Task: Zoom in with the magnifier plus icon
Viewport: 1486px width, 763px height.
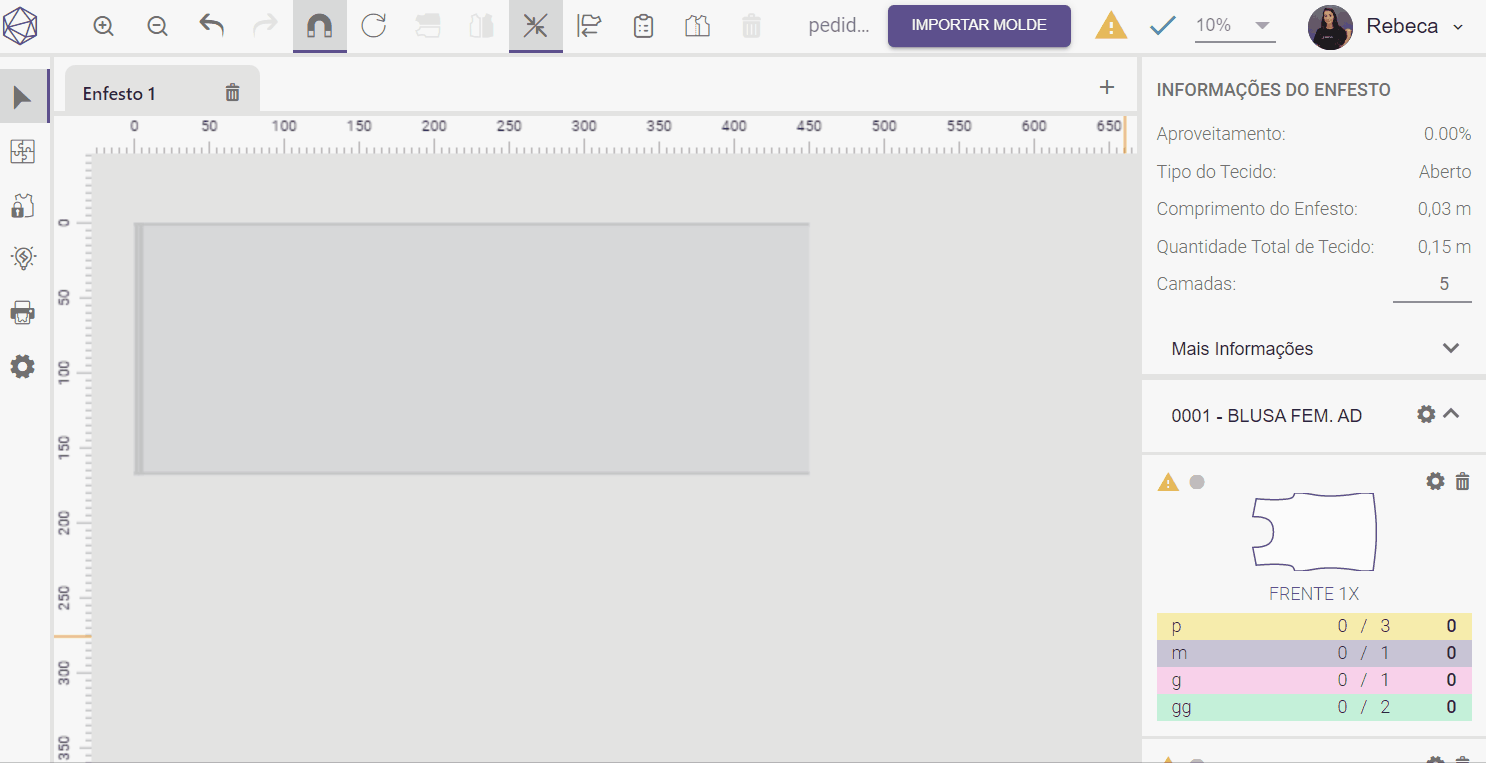Action: pos(104,26)
